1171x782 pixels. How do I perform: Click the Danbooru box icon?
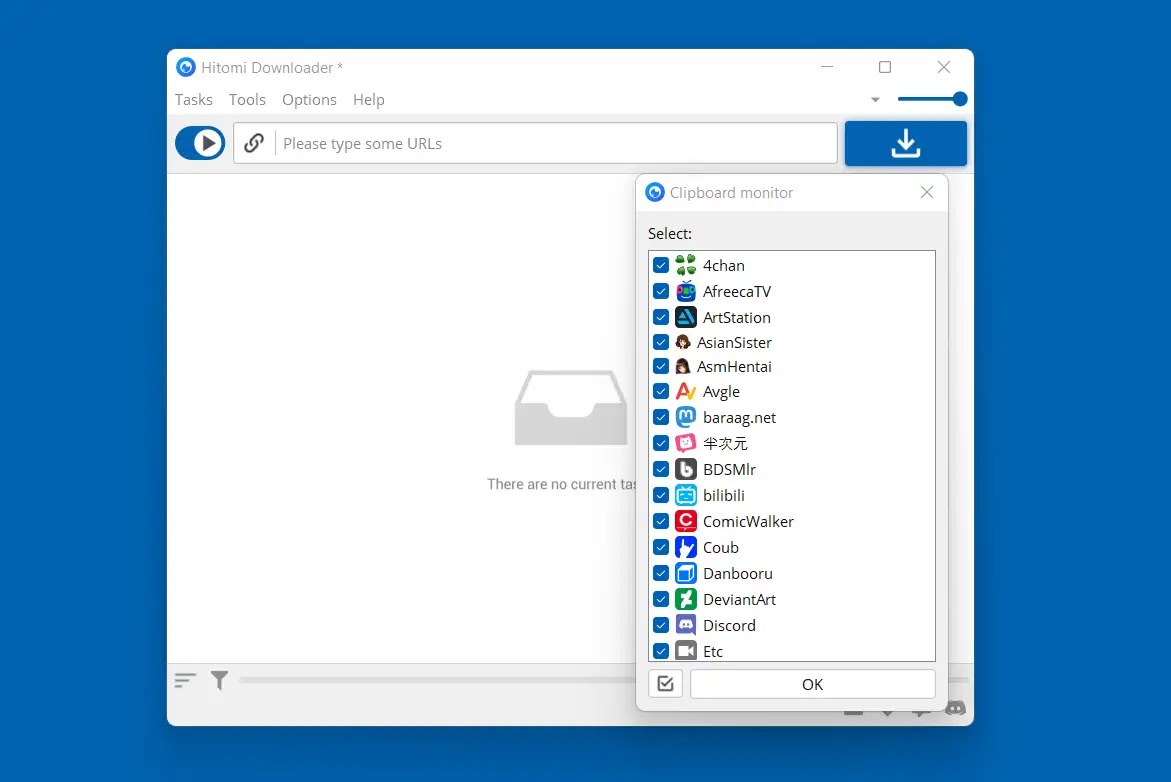[686, 574]
